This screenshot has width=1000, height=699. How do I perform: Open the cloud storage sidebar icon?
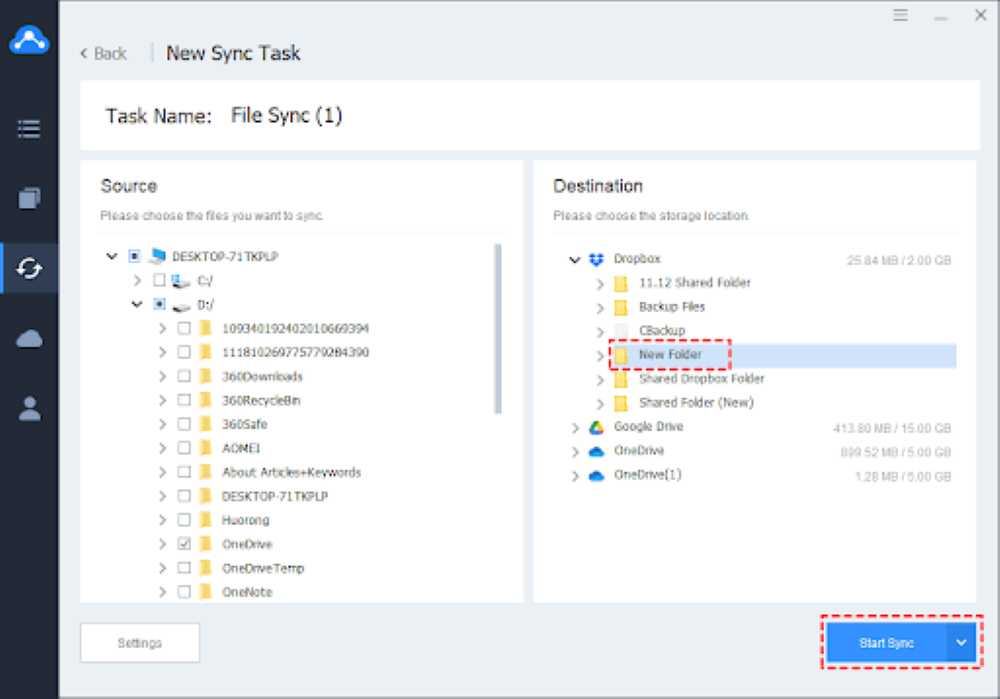(29, 339)
